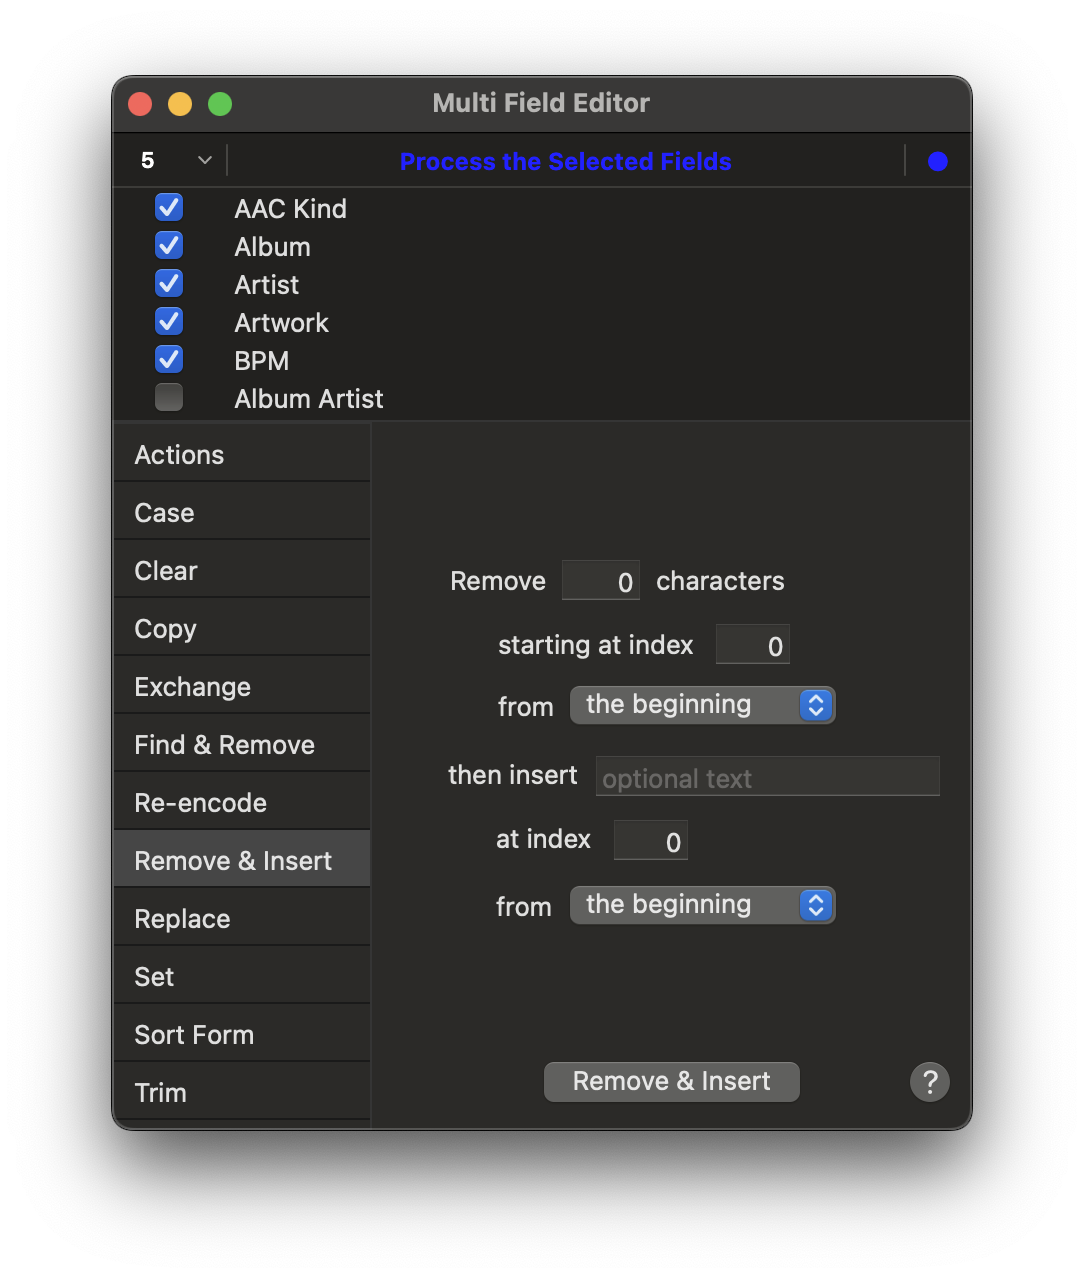Click the Remove & Insert button

pos(672,1081)
